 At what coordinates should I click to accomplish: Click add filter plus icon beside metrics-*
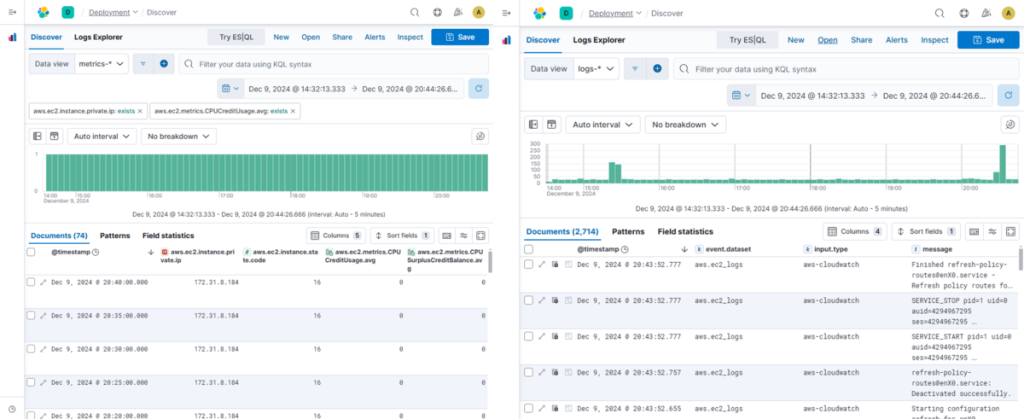(x=163, y=63)
